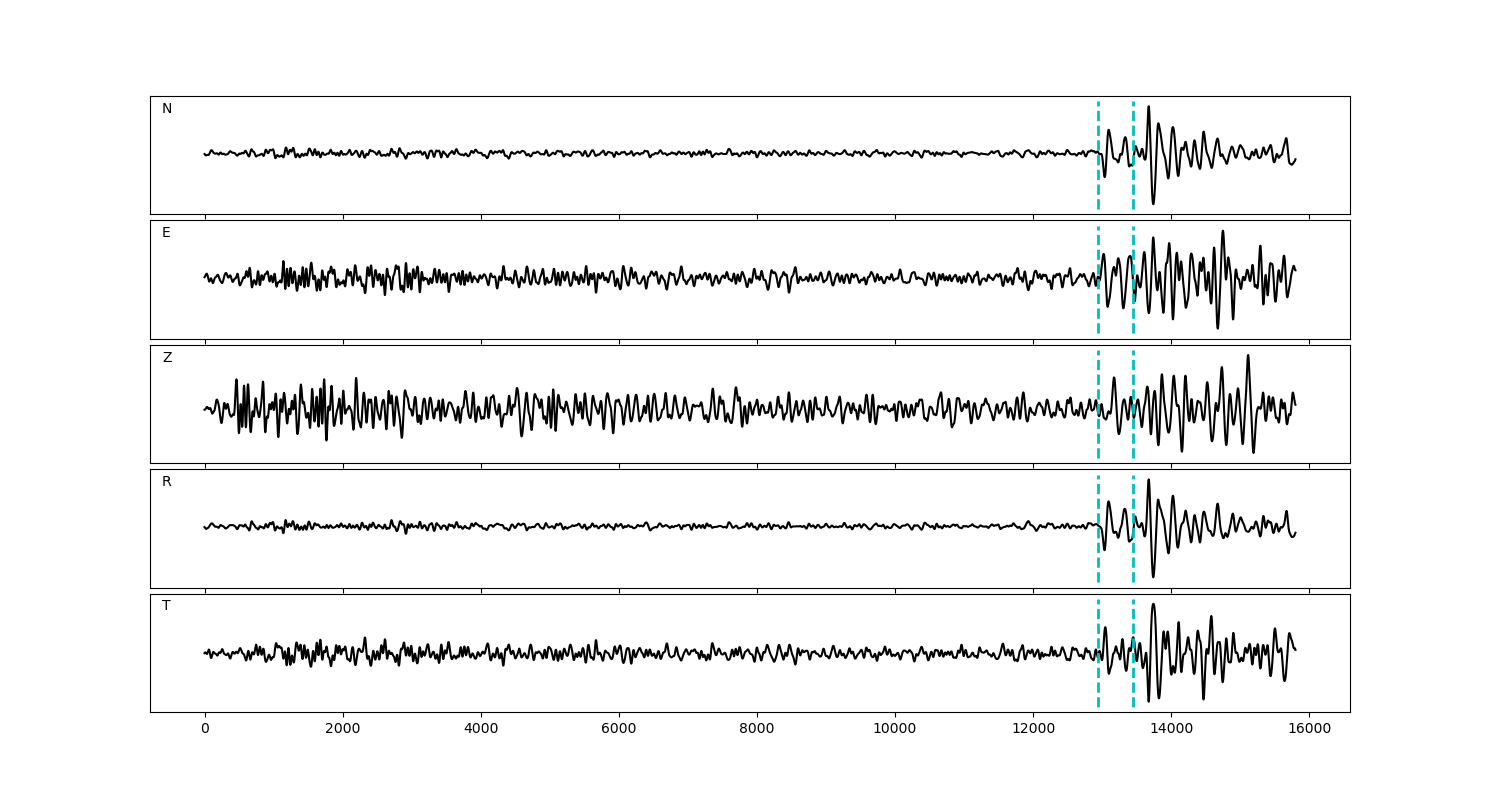Click the R panel label
Viewport: 1500px width, 800px height.
click(x=167, y=482)
